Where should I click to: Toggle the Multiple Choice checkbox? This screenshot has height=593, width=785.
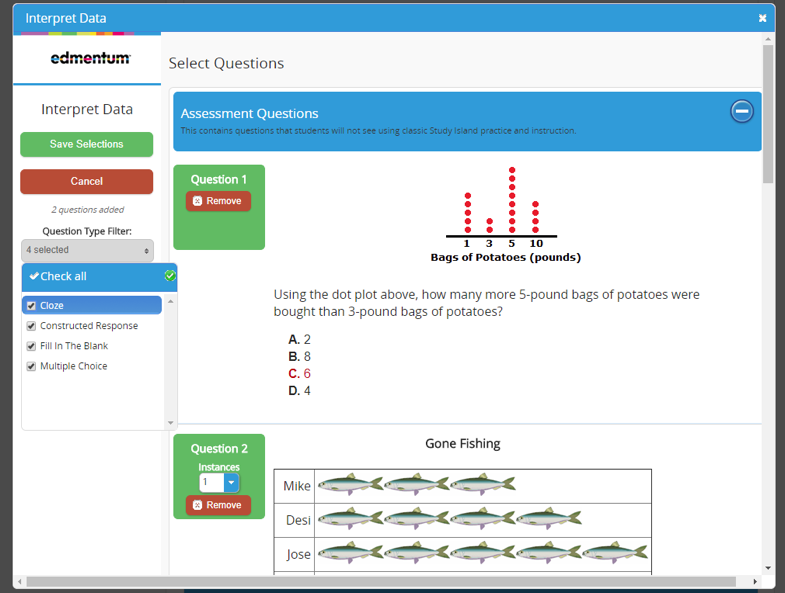click(x=31, y=366)
